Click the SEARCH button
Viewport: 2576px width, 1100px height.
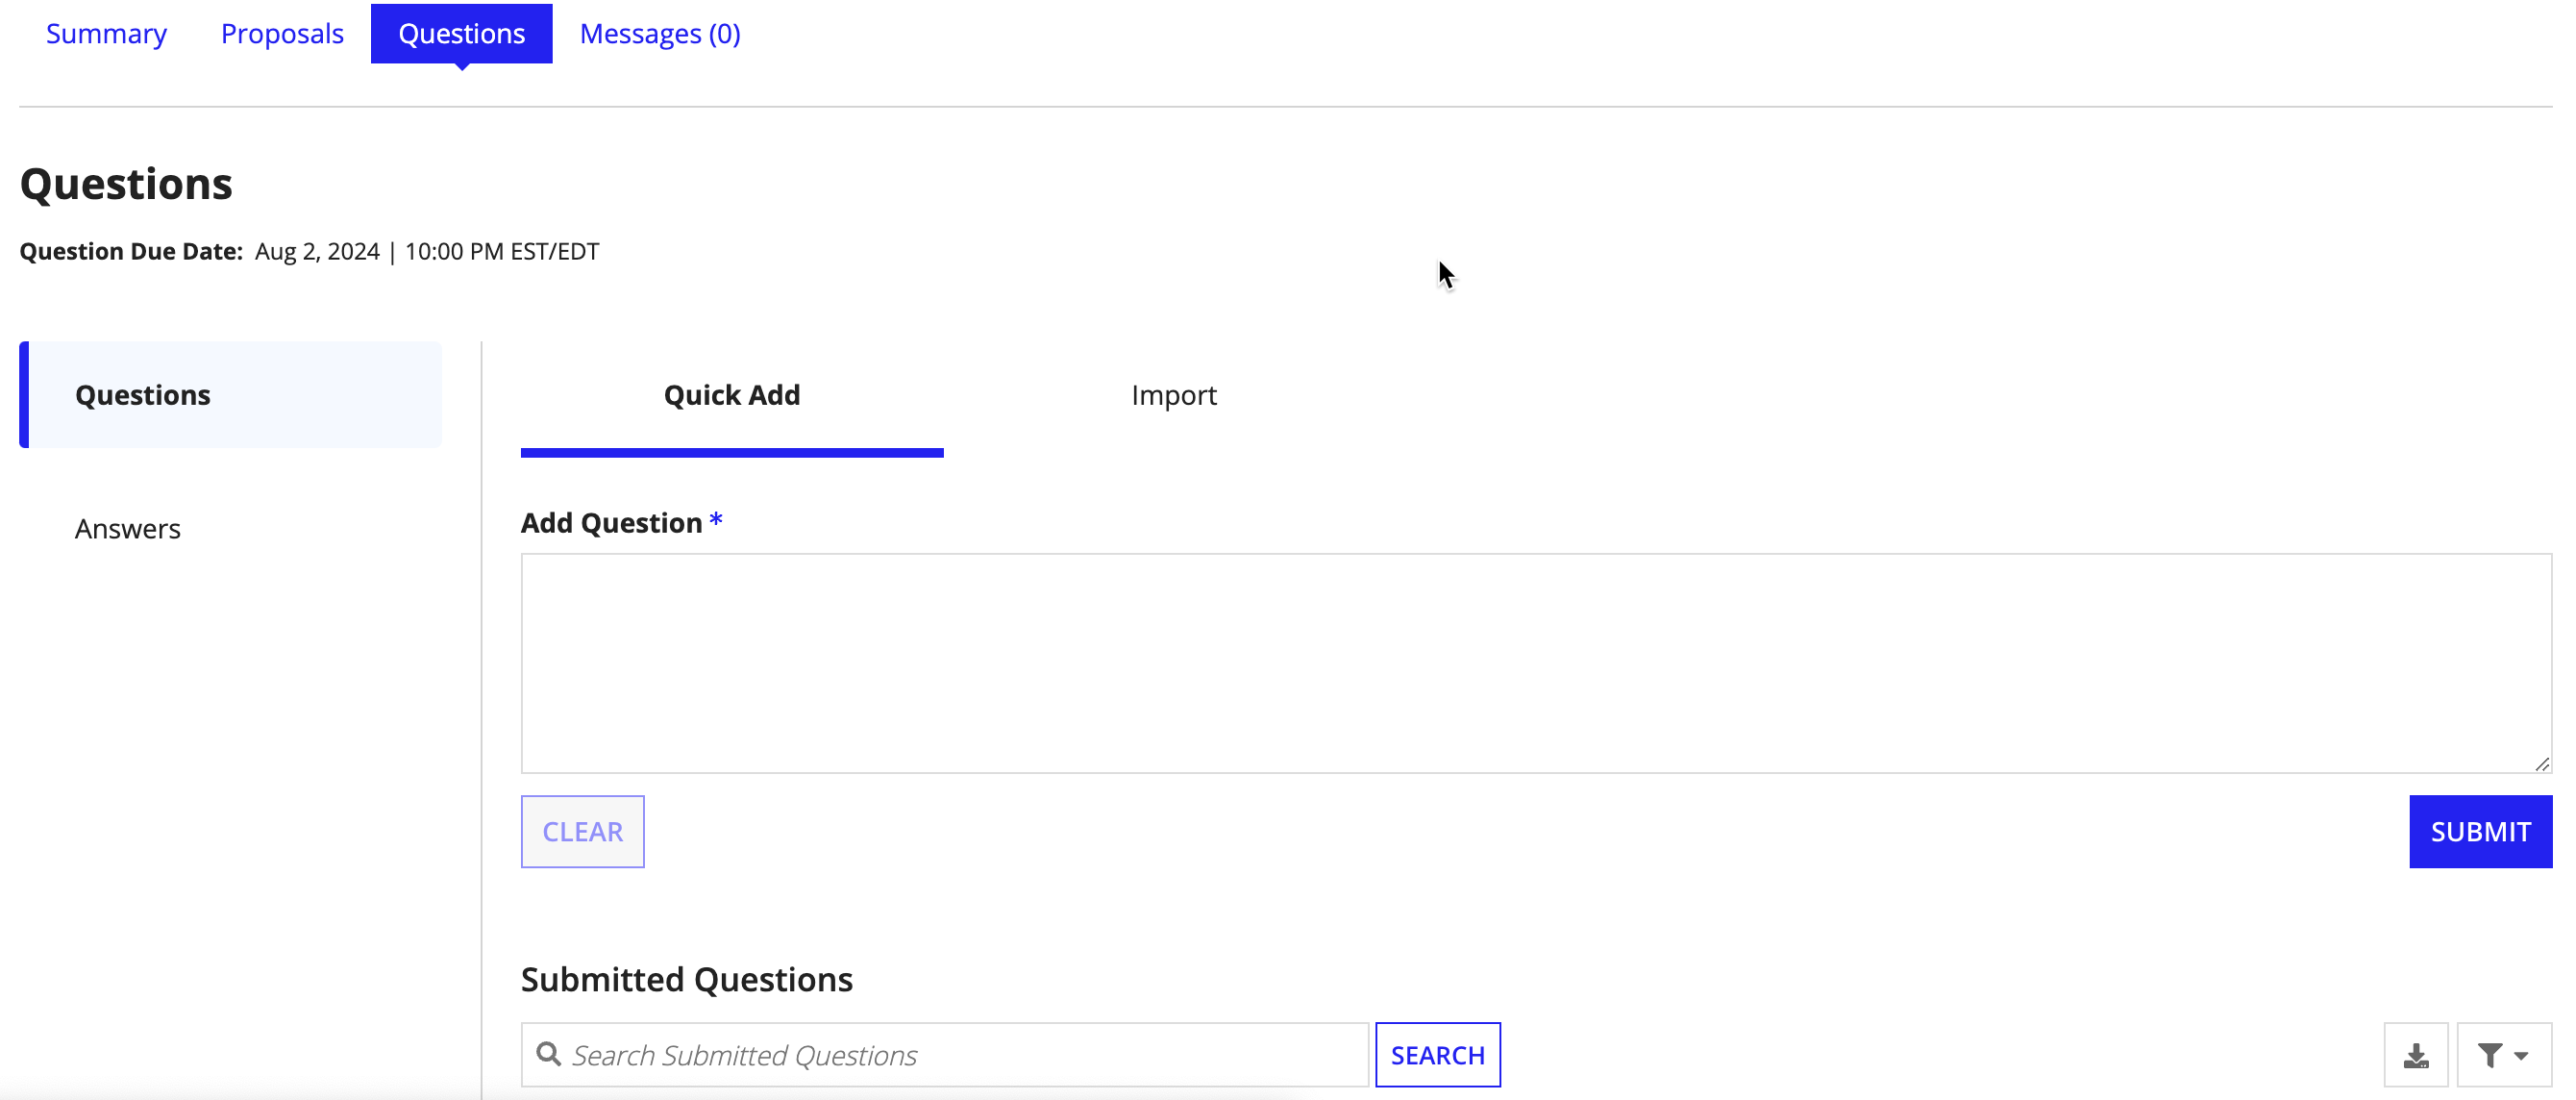tap(1438, 1052)
